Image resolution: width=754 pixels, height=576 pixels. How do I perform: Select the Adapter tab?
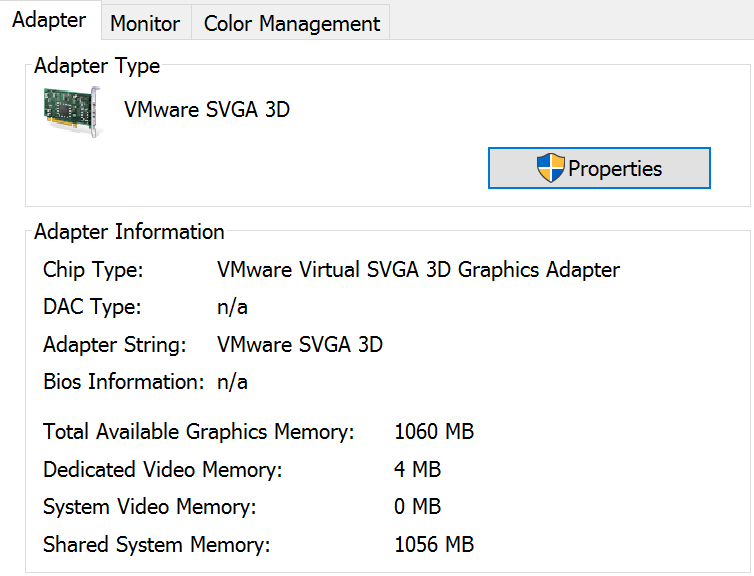click(x=50, y=20)
